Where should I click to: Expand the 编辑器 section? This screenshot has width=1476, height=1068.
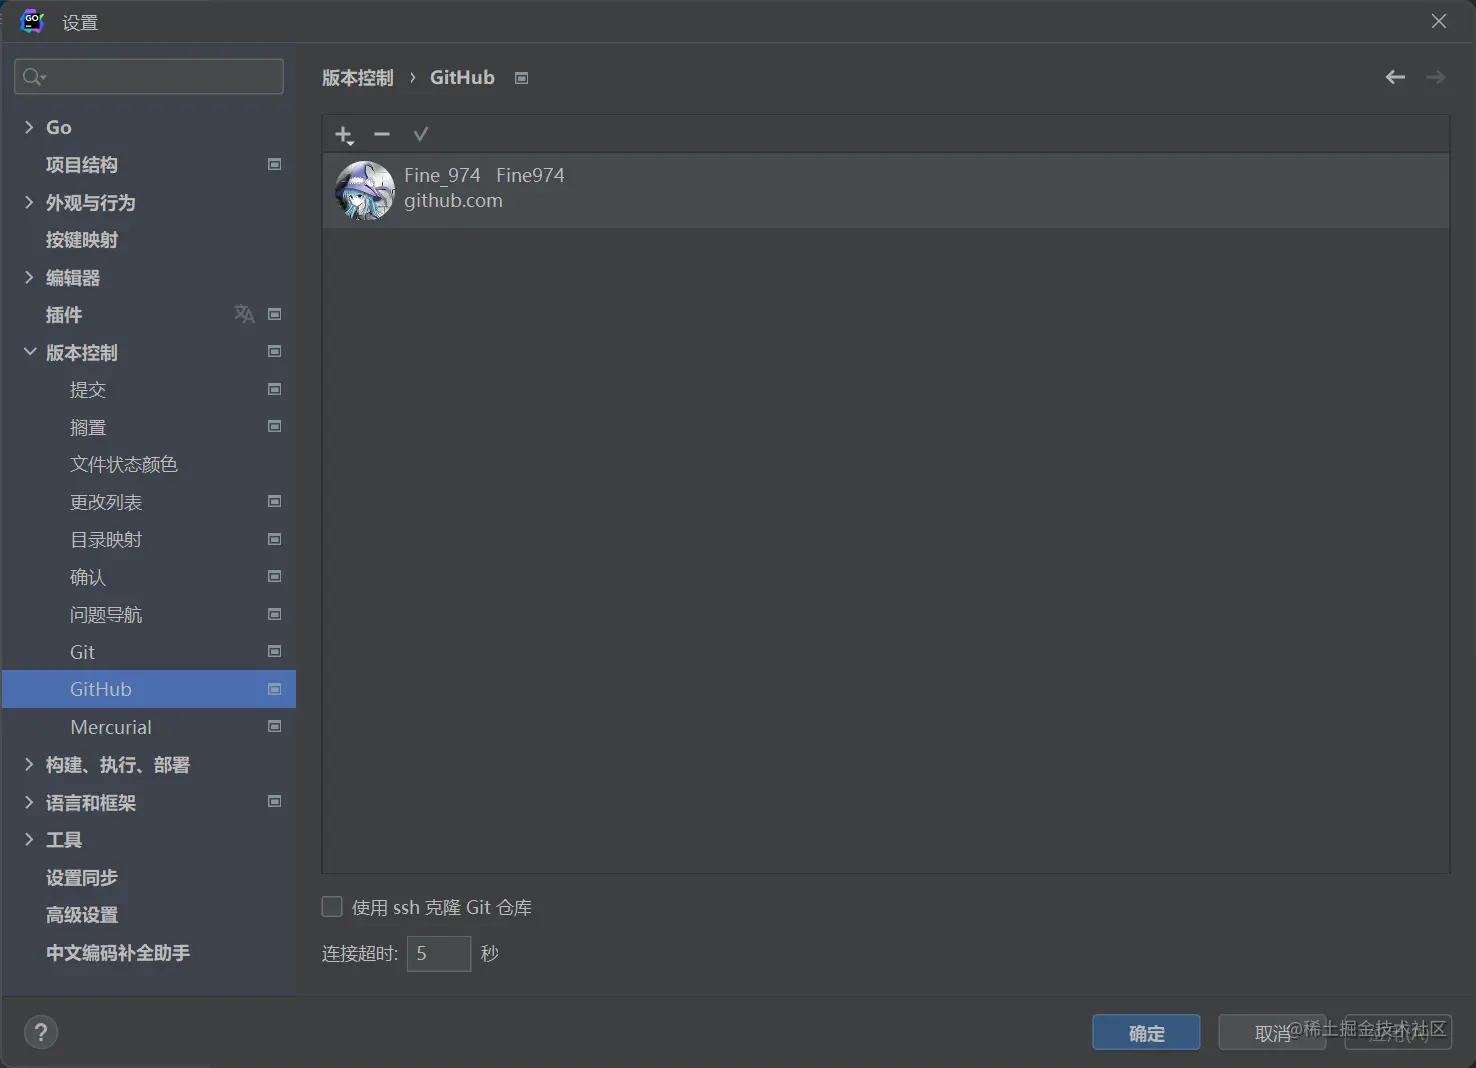(29, 277)
